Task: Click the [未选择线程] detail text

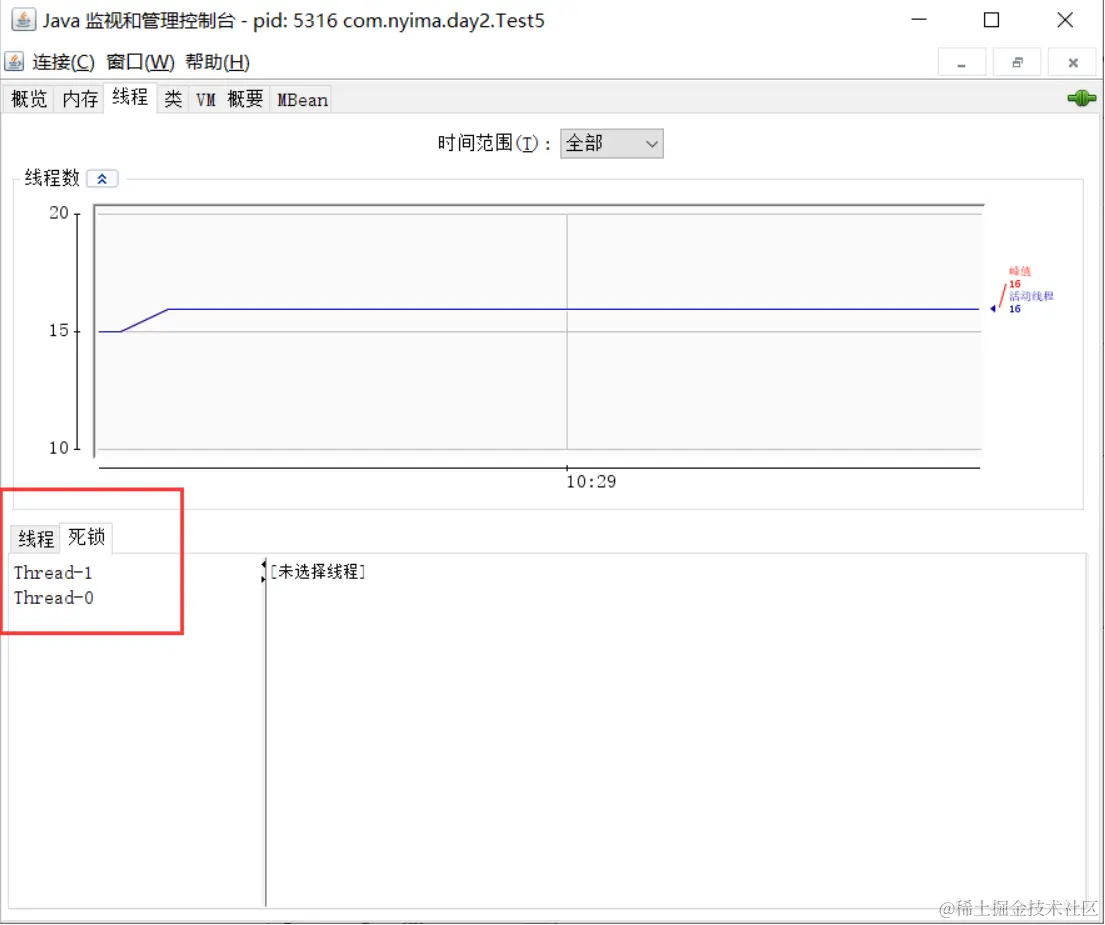Action: (318, 571)
